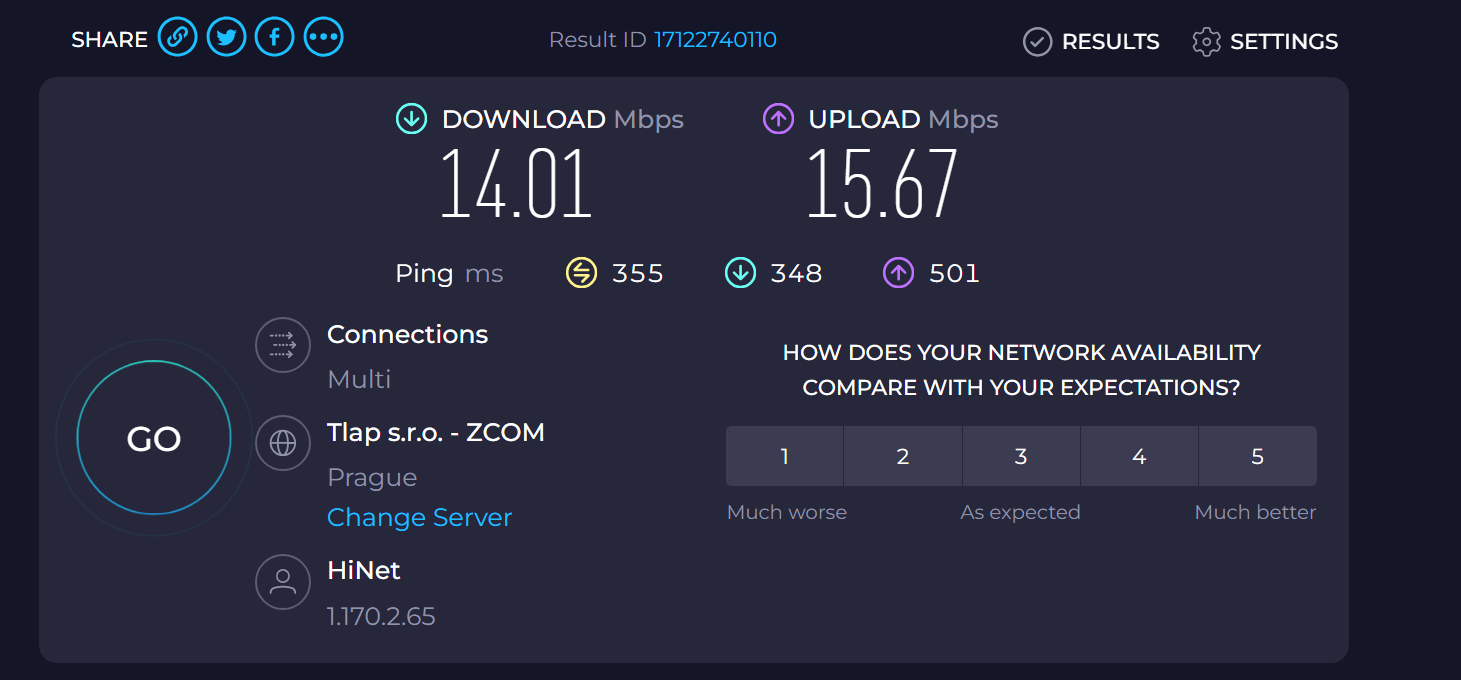
Task: Share result on Twitter
Action: coord(226,38)
